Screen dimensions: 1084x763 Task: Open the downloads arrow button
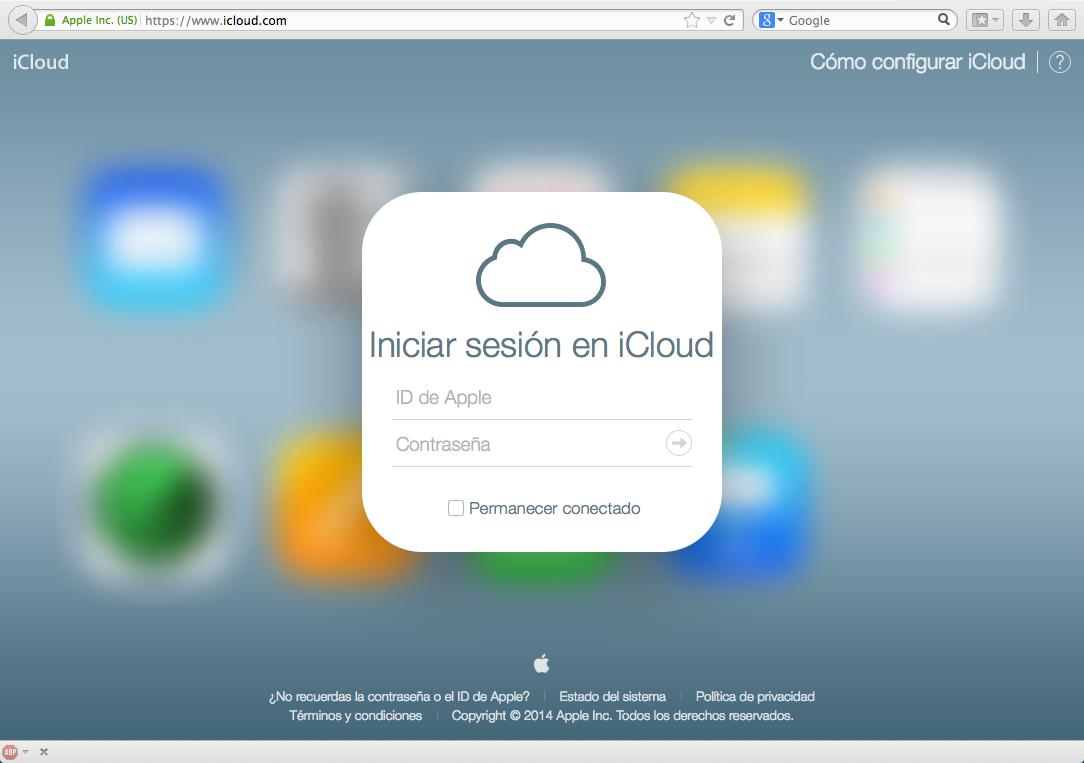(1026, 20)
